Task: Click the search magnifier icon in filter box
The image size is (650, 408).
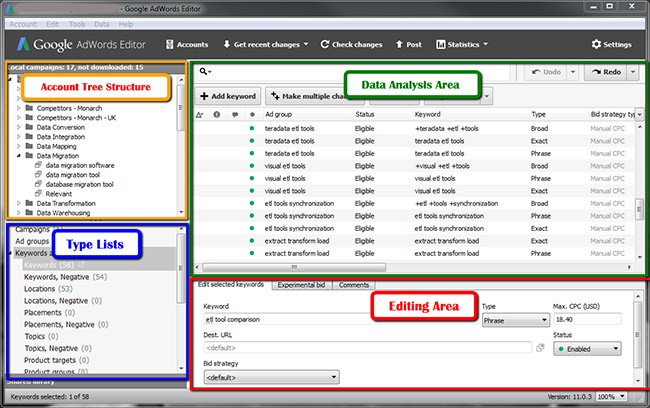Action: pos(204,73)
